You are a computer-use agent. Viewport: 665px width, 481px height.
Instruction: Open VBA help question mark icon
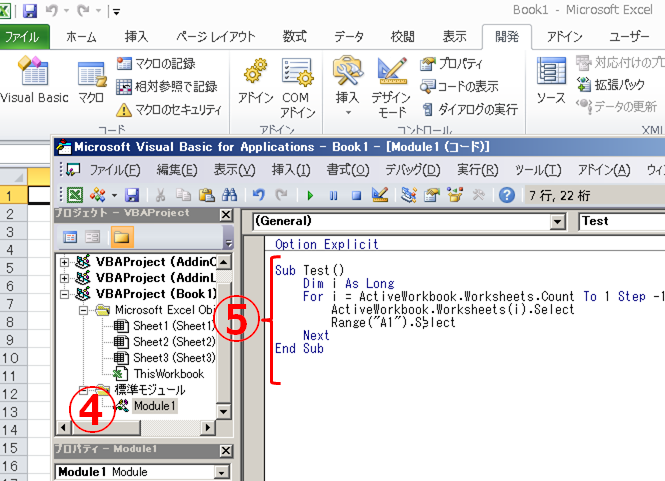click(x=507, y=195)
